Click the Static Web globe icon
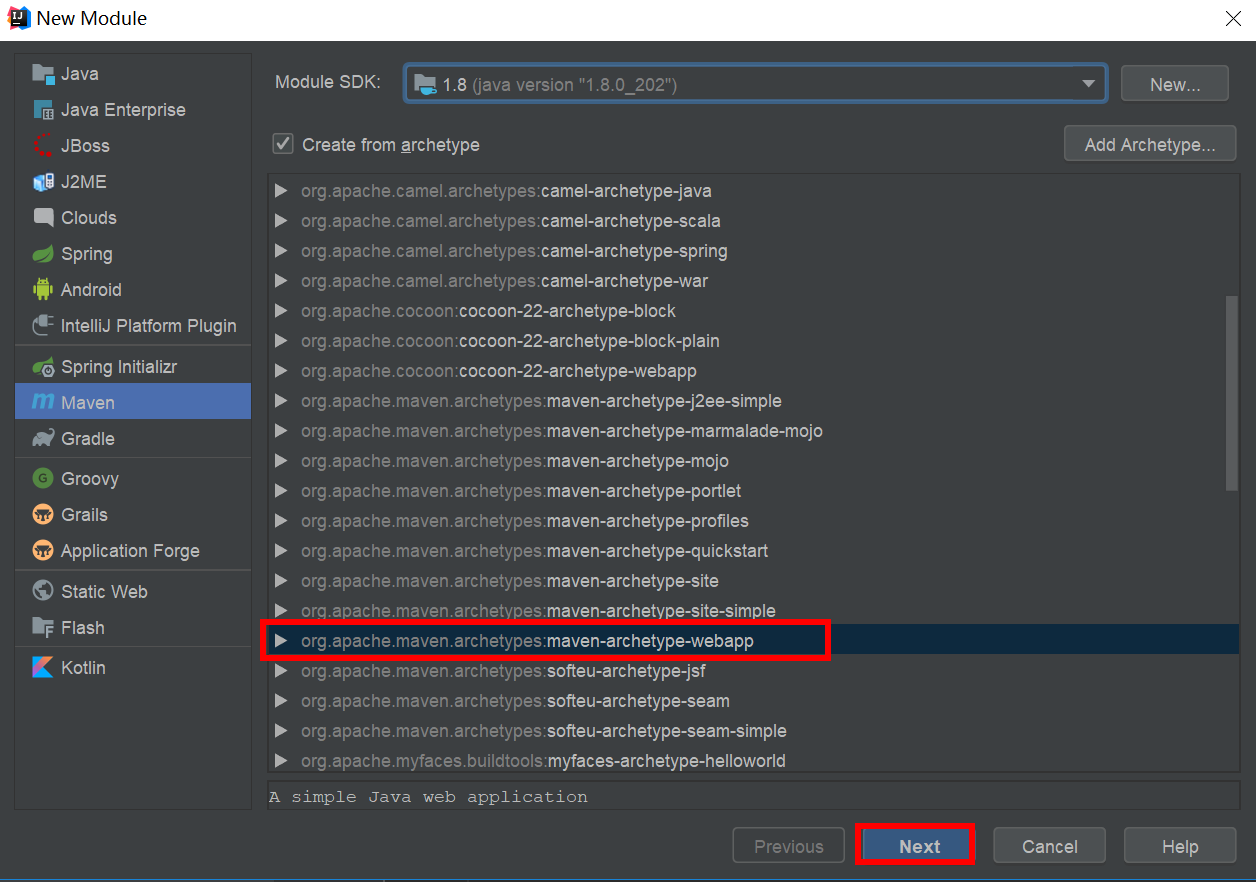The height and width of the screenshot is (882, 1256). click(43, 591)
